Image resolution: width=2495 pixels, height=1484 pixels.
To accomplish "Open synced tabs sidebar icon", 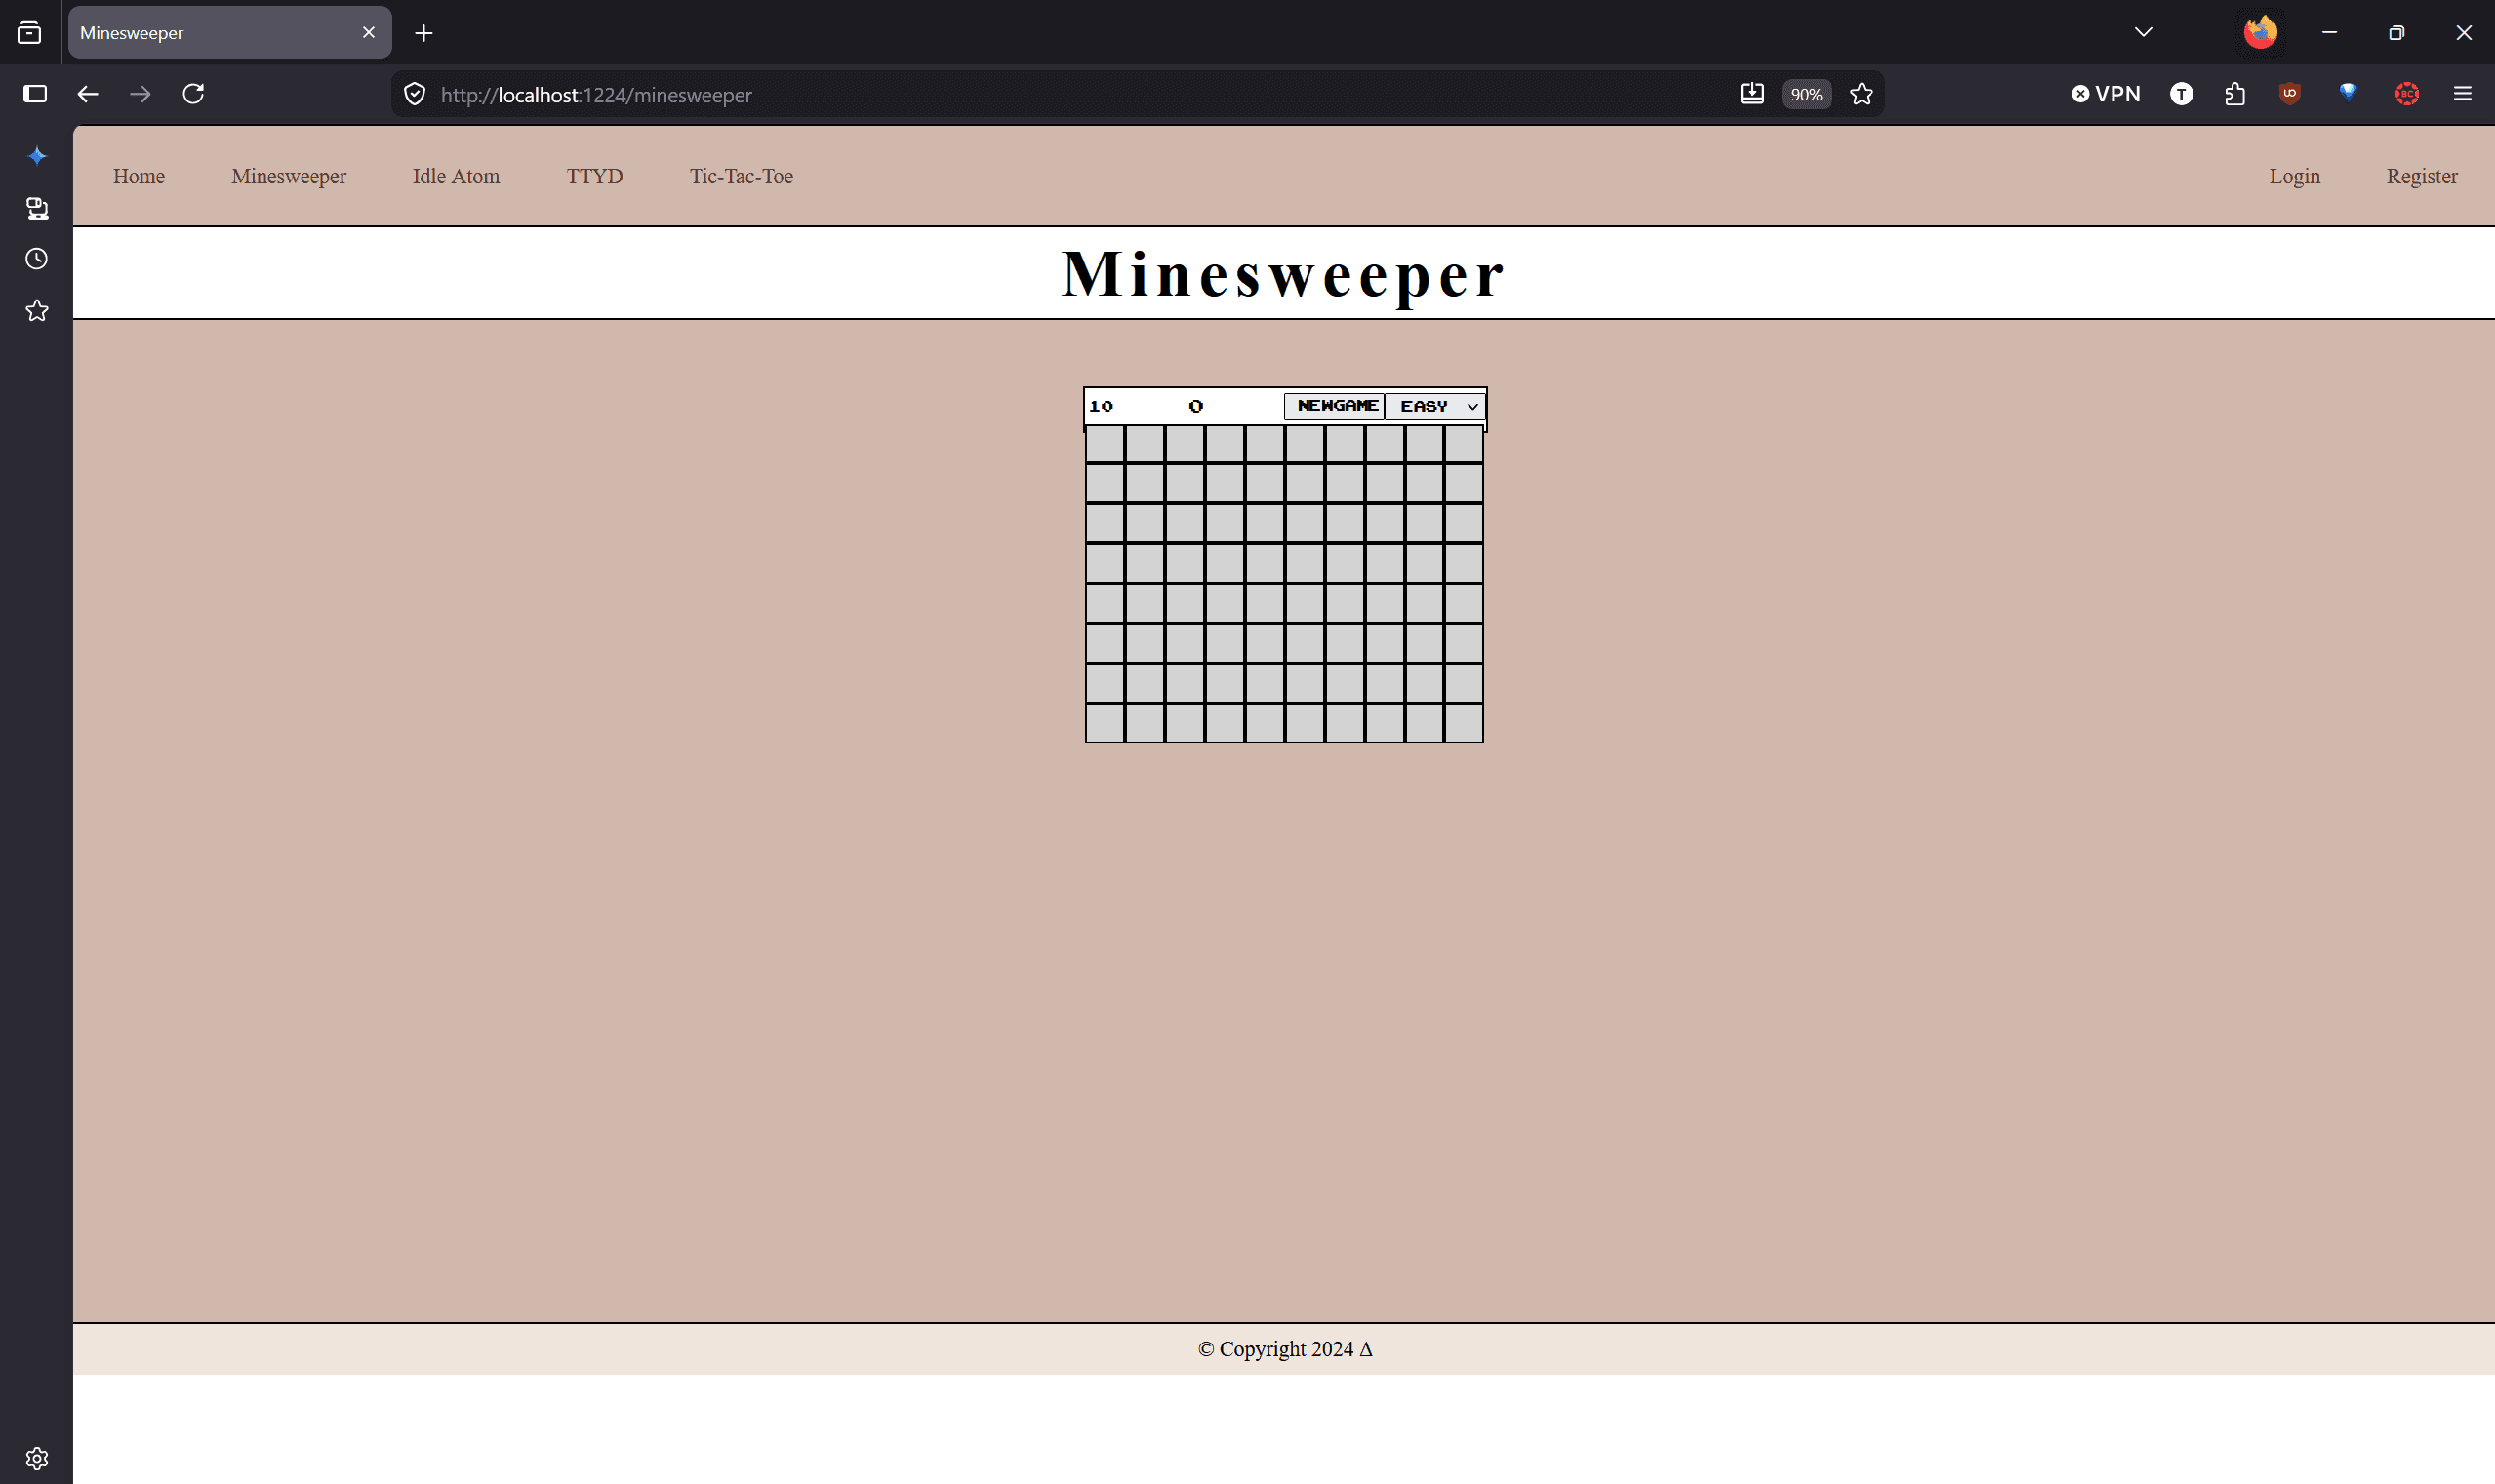I will pyautogui.click(x=37, y=208).
